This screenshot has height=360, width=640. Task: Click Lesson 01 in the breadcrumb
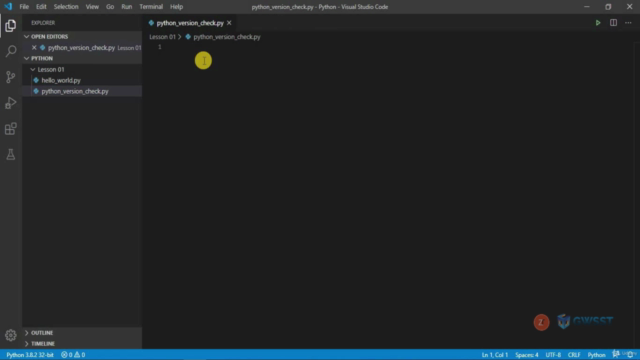click(162, 37)
